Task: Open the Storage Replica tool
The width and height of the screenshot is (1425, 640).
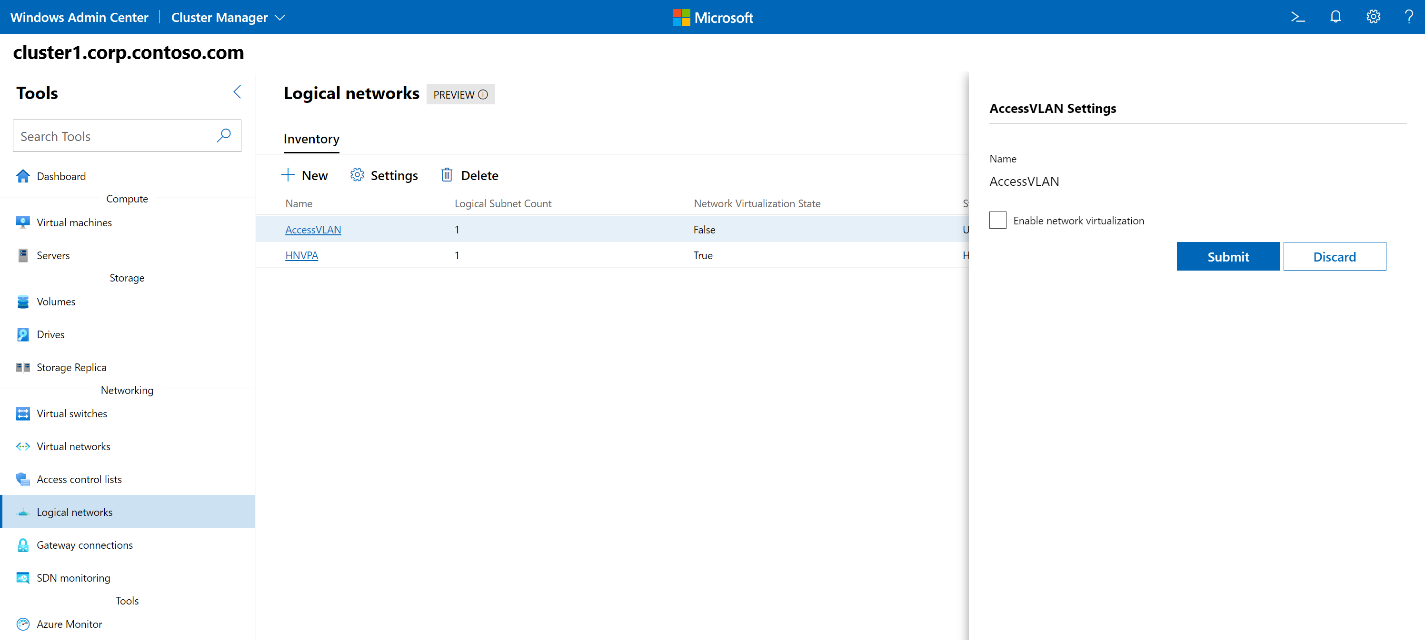Action: click(69, 367)
